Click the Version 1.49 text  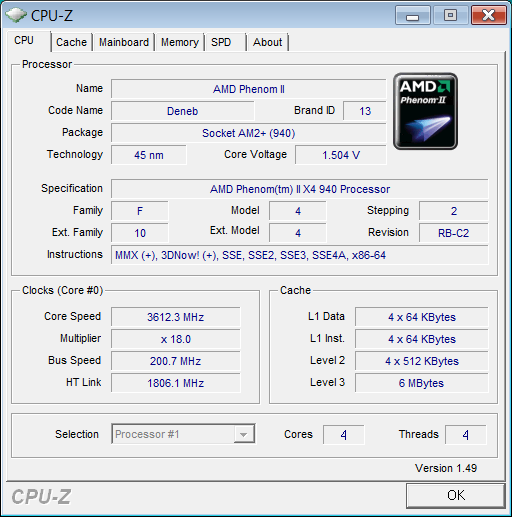click(x=446, y=468)
